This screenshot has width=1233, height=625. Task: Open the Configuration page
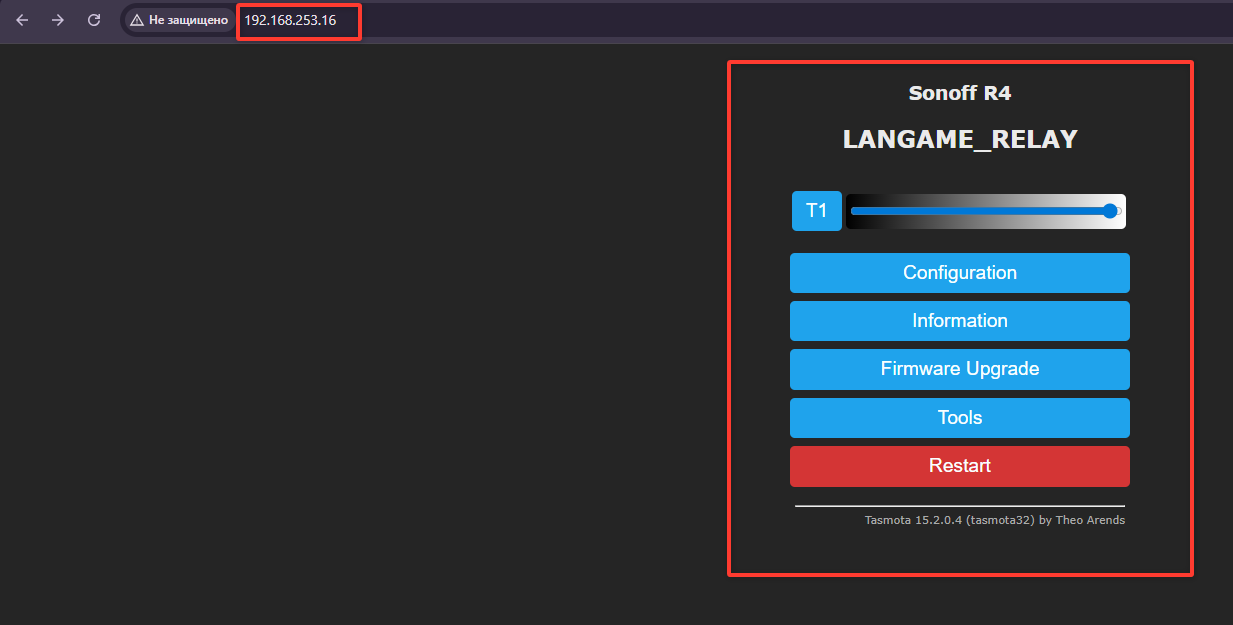[x=960, y=273]
